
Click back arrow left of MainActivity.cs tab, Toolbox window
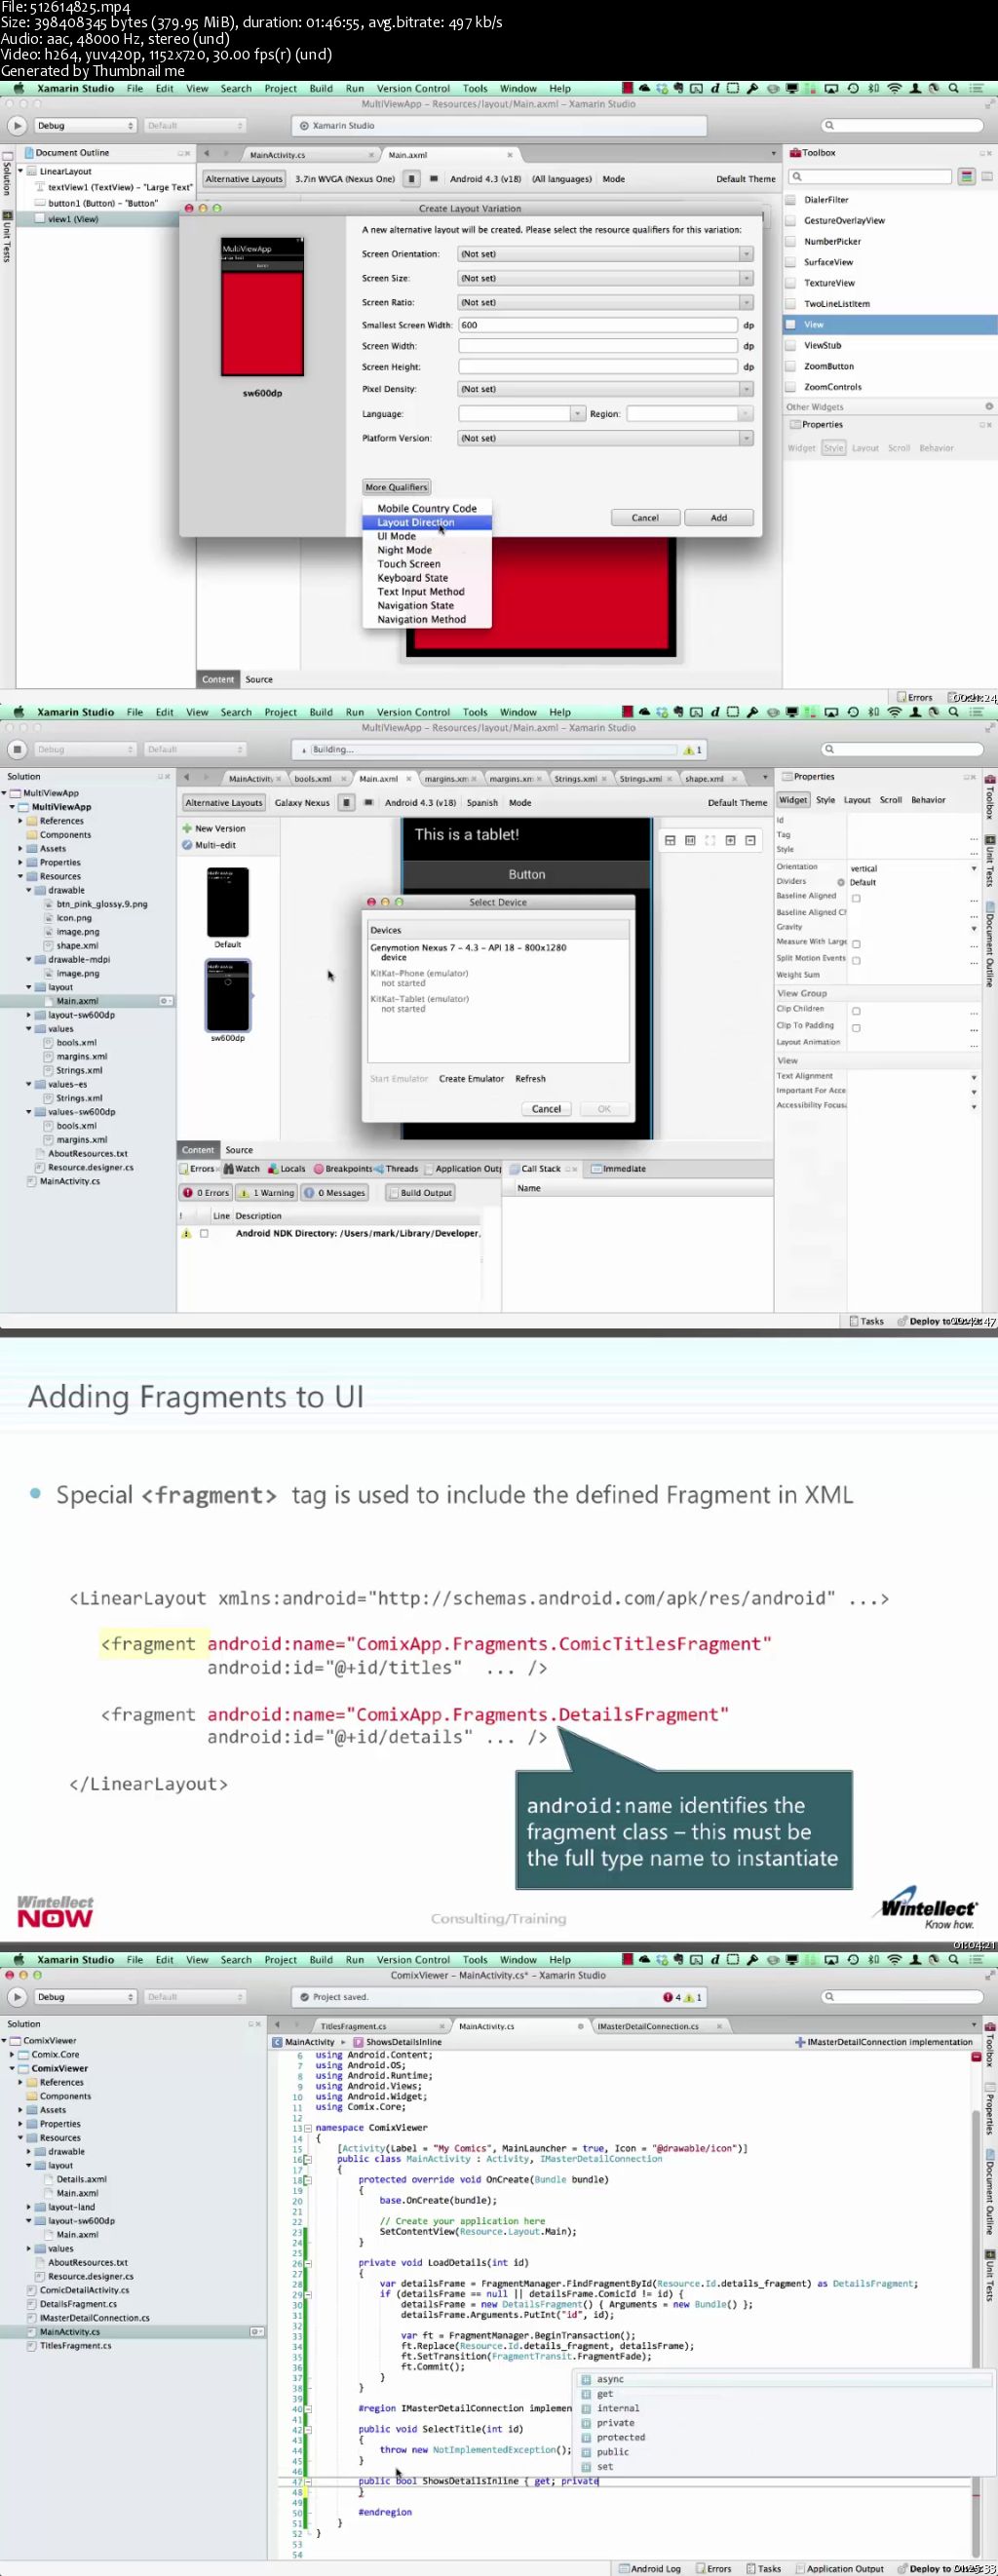click(207, 154)
